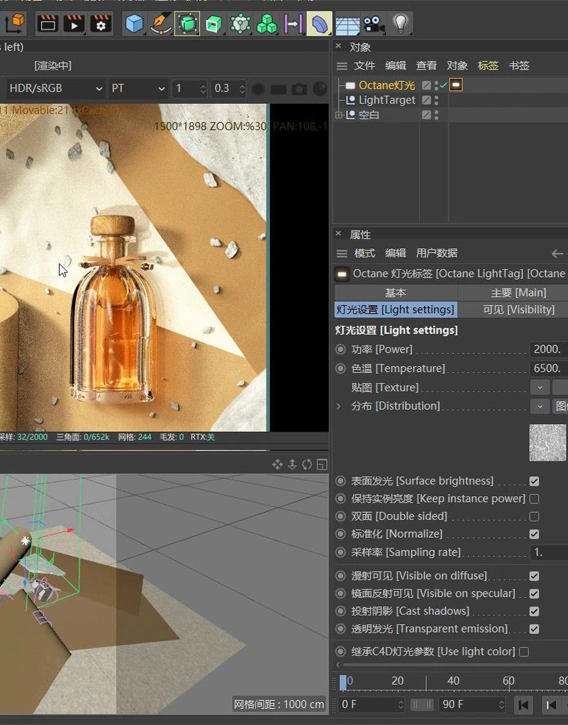Open the Distribution dropdown arrow
The image size is (568, 725).
pyautogui.click(x=540, y=406)
